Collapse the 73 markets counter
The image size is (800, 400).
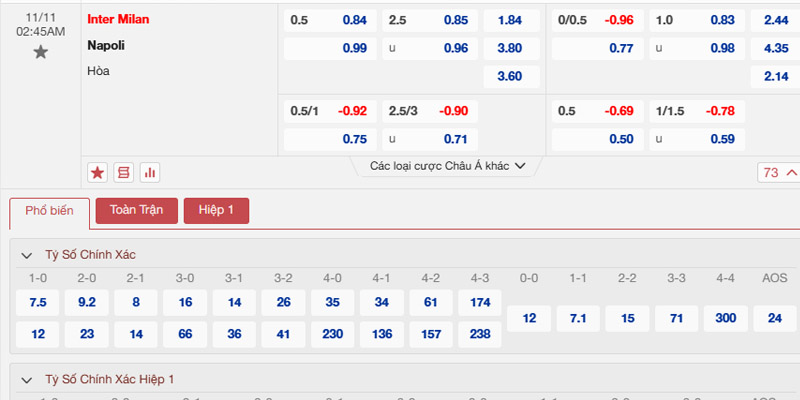778,172
